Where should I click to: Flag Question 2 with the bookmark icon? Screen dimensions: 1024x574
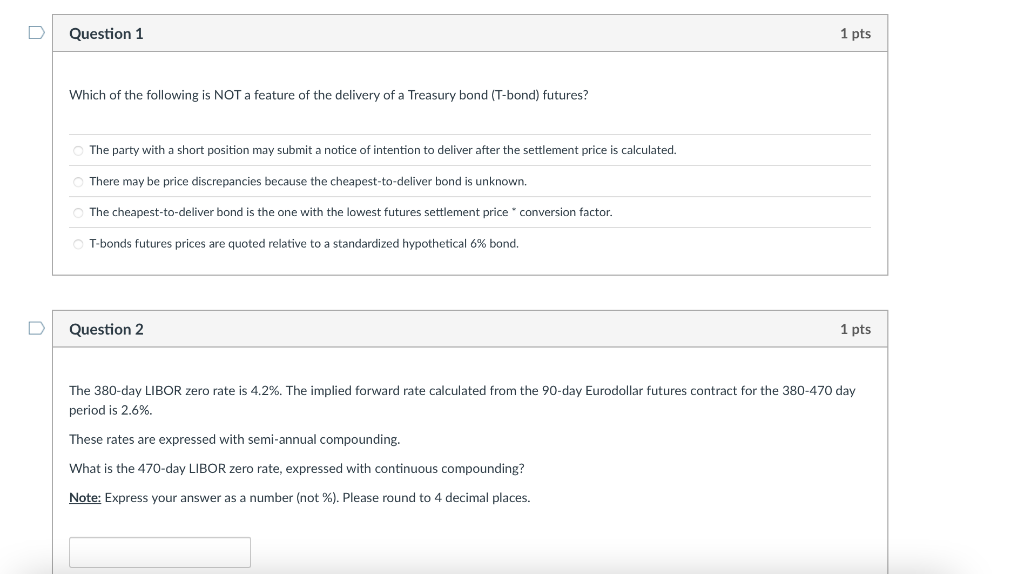point(37,328)
